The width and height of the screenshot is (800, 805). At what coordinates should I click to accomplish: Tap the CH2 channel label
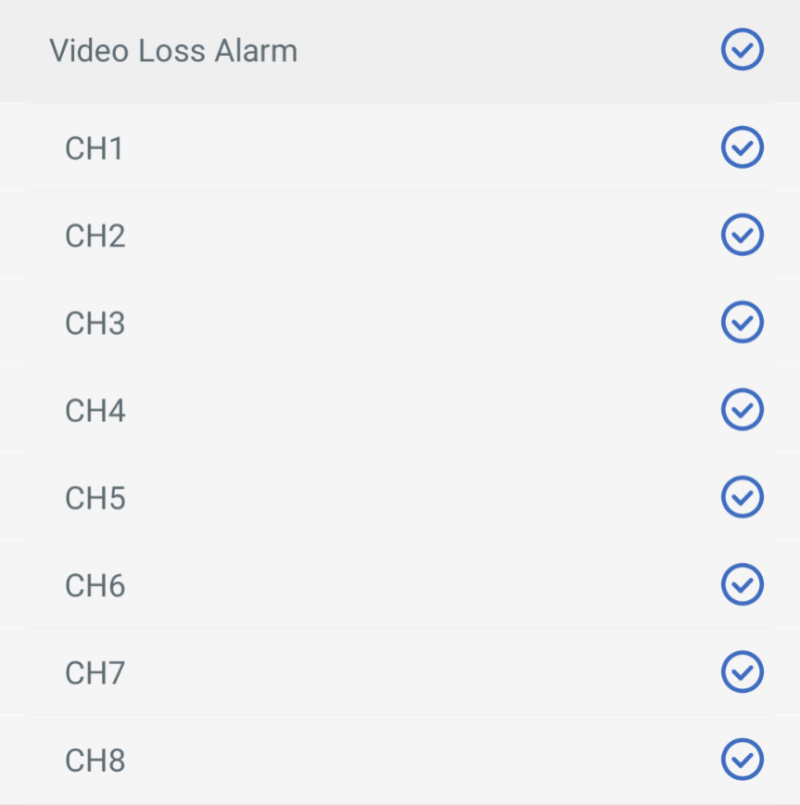pos(95,236)
